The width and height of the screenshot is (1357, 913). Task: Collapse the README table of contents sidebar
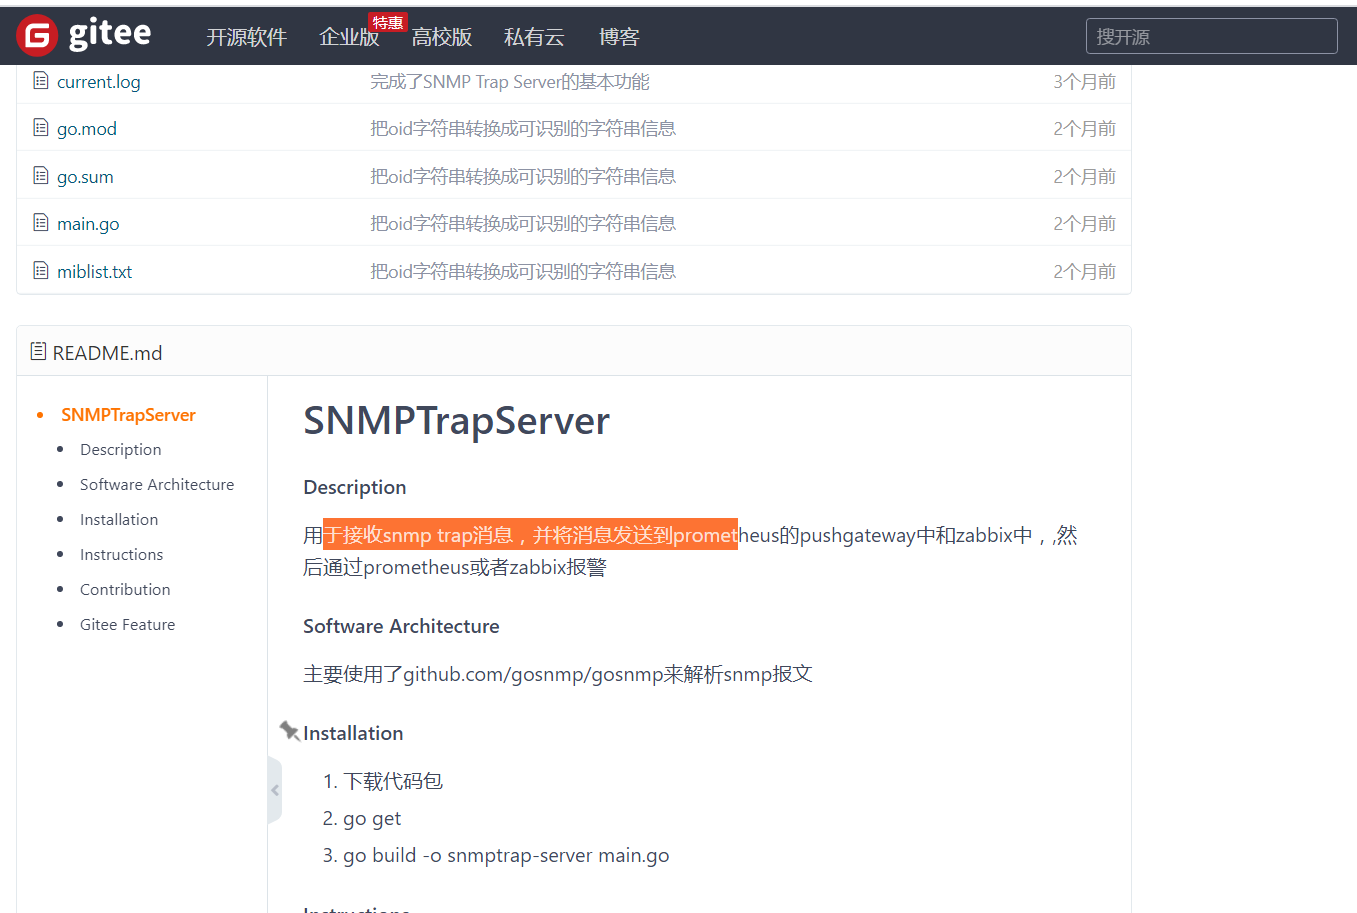coord(275,790)
